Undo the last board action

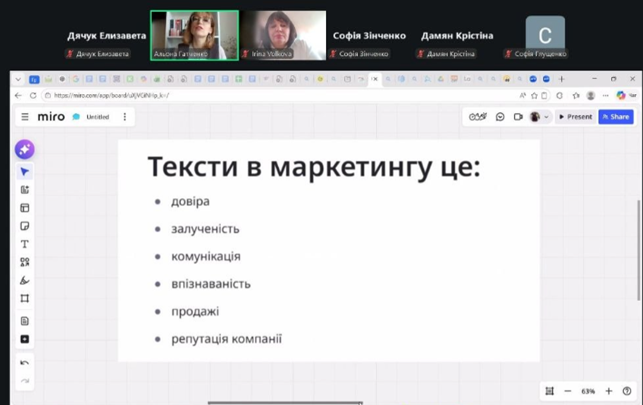[25, 362]
